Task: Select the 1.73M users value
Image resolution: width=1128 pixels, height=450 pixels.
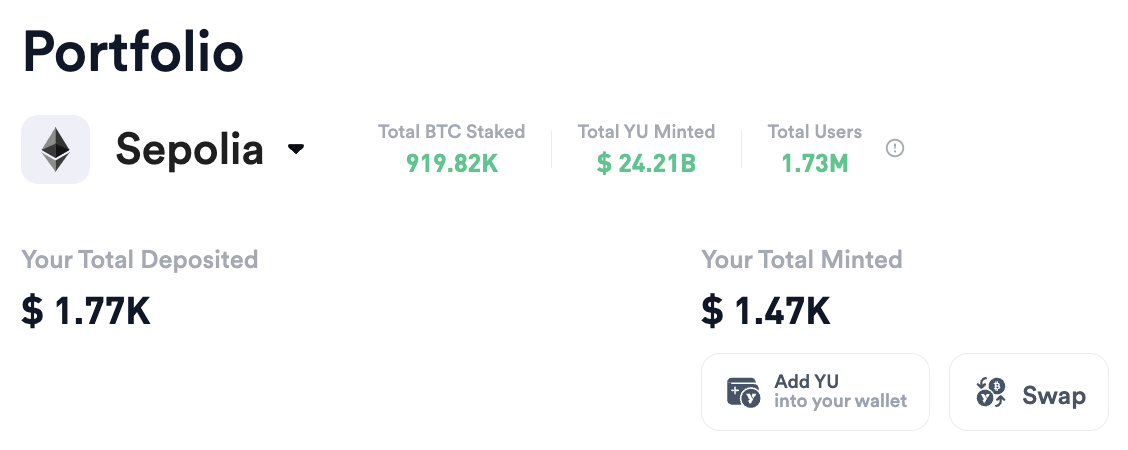Action: click(814, 163)
